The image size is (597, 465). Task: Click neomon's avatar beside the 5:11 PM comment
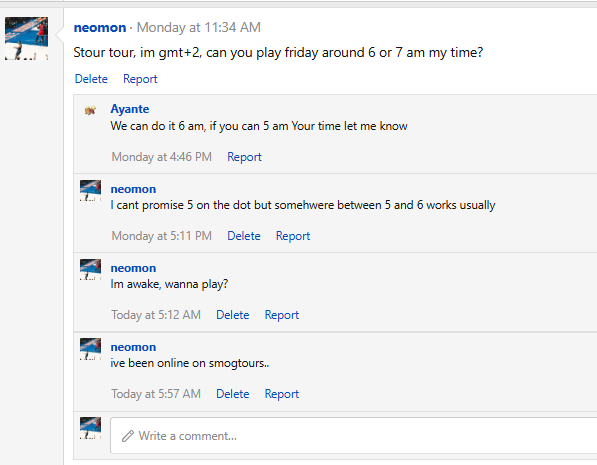(90, 190)
